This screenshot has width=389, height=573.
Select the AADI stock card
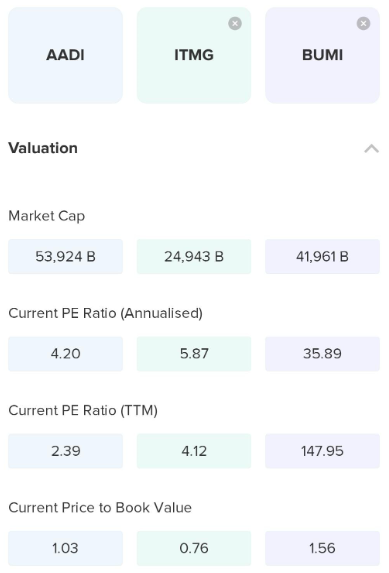[65, 55]
